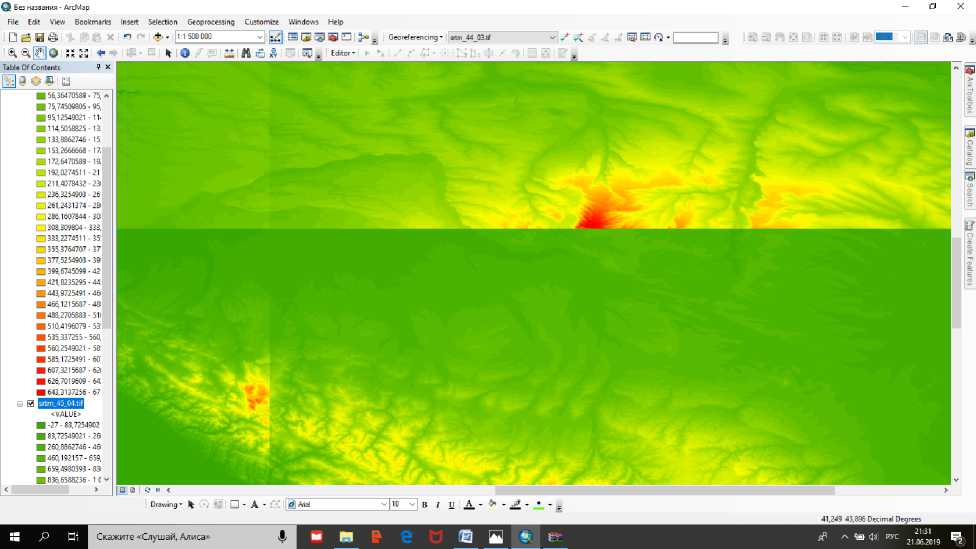Screen dimensions: 976x549
Task: Open the map scale dropdown
Action: tap(260, 37)
